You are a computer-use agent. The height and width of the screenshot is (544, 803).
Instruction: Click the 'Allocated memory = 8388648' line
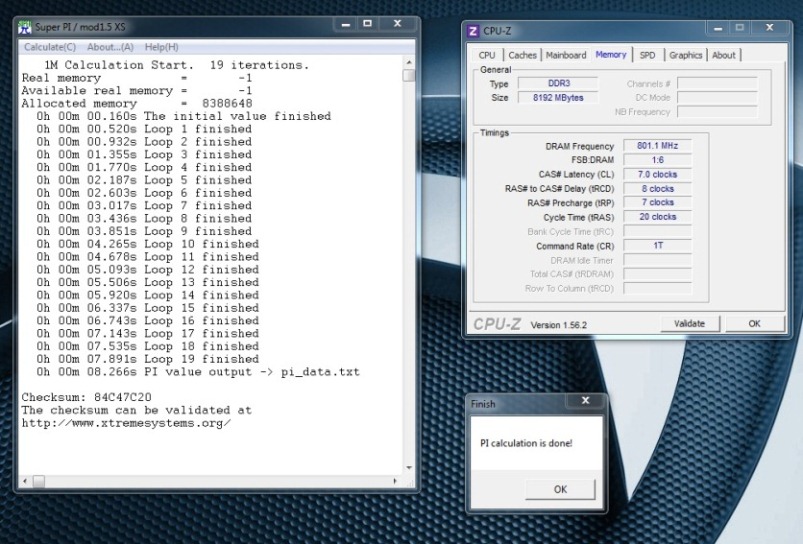137,103
